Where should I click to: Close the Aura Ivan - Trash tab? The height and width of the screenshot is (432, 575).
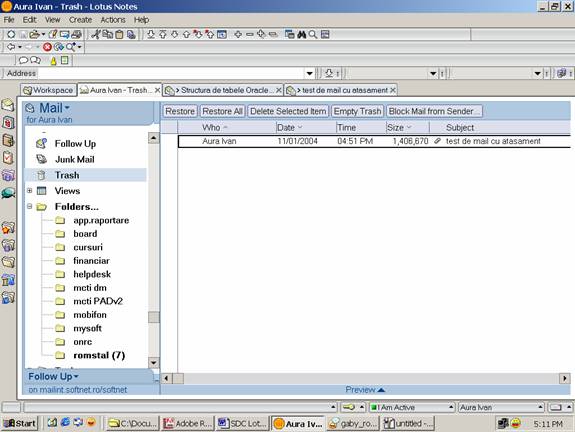pos(157,90)
